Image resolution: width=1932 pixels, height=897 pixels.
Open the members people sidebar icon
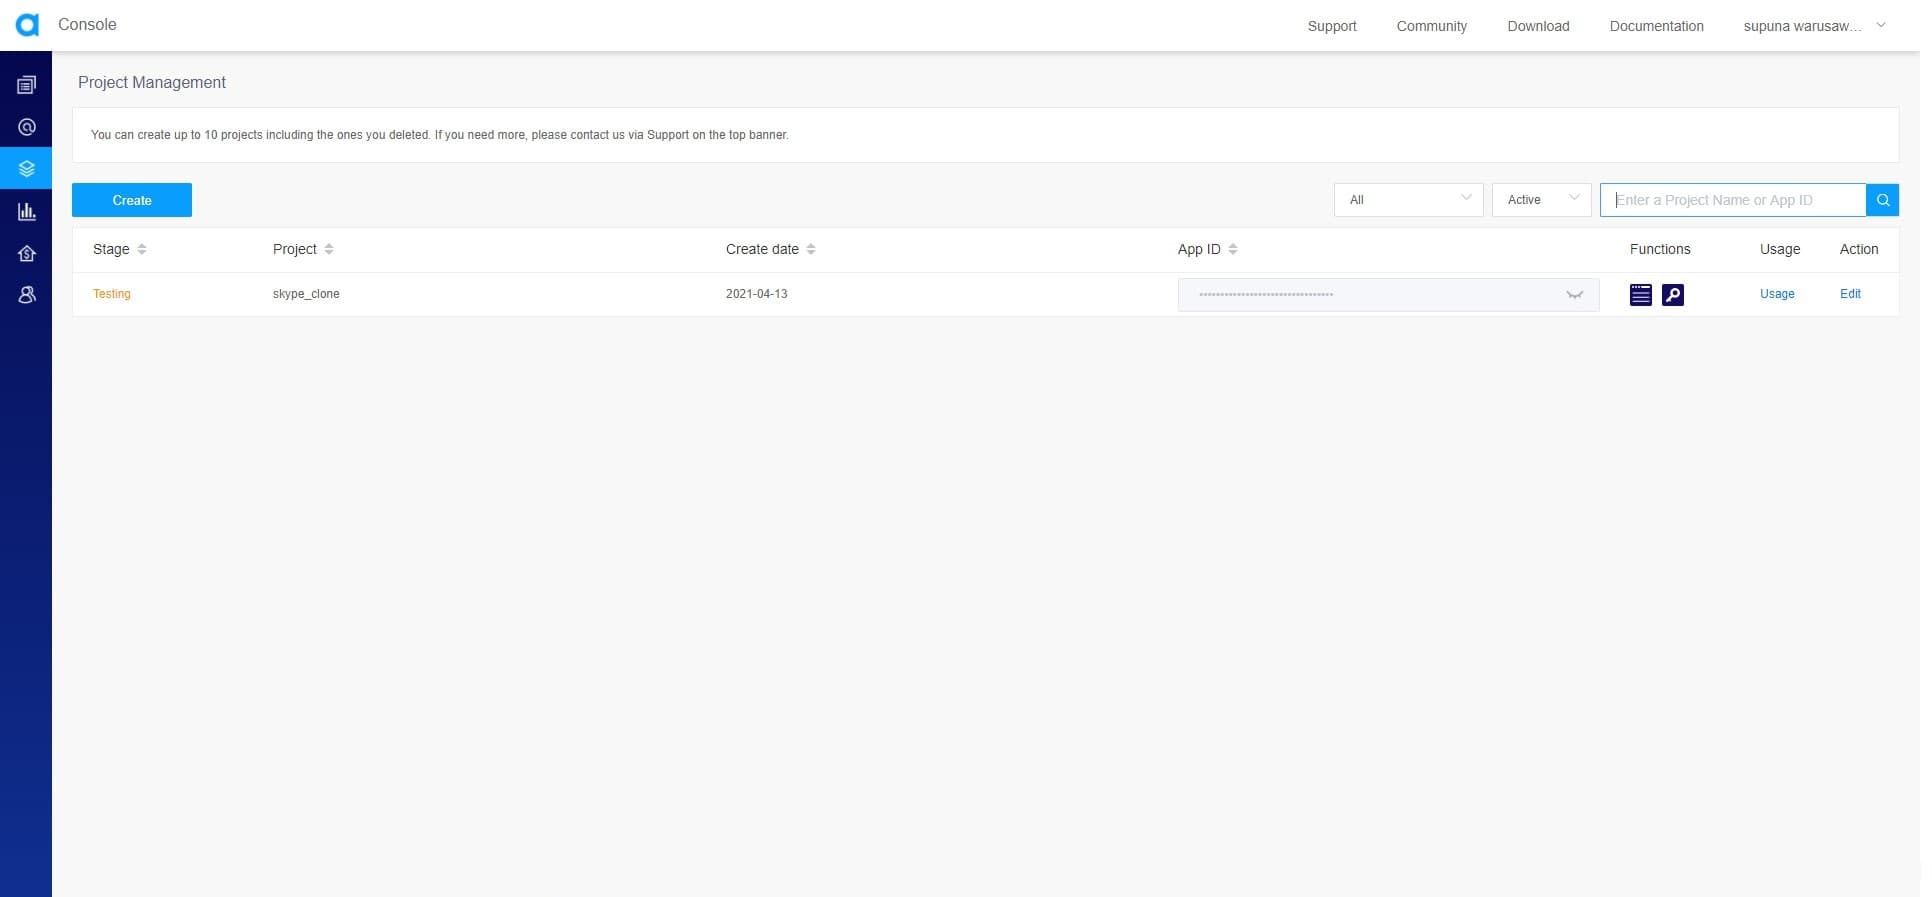click(x=27, y=295)
